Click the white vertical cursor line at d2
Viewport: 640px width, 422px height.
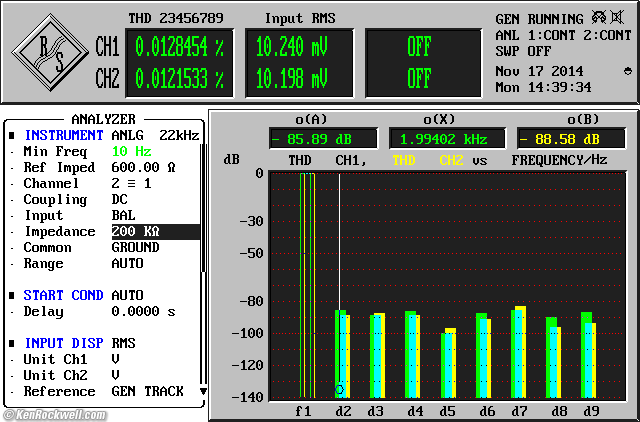click(x=340, y=240)
